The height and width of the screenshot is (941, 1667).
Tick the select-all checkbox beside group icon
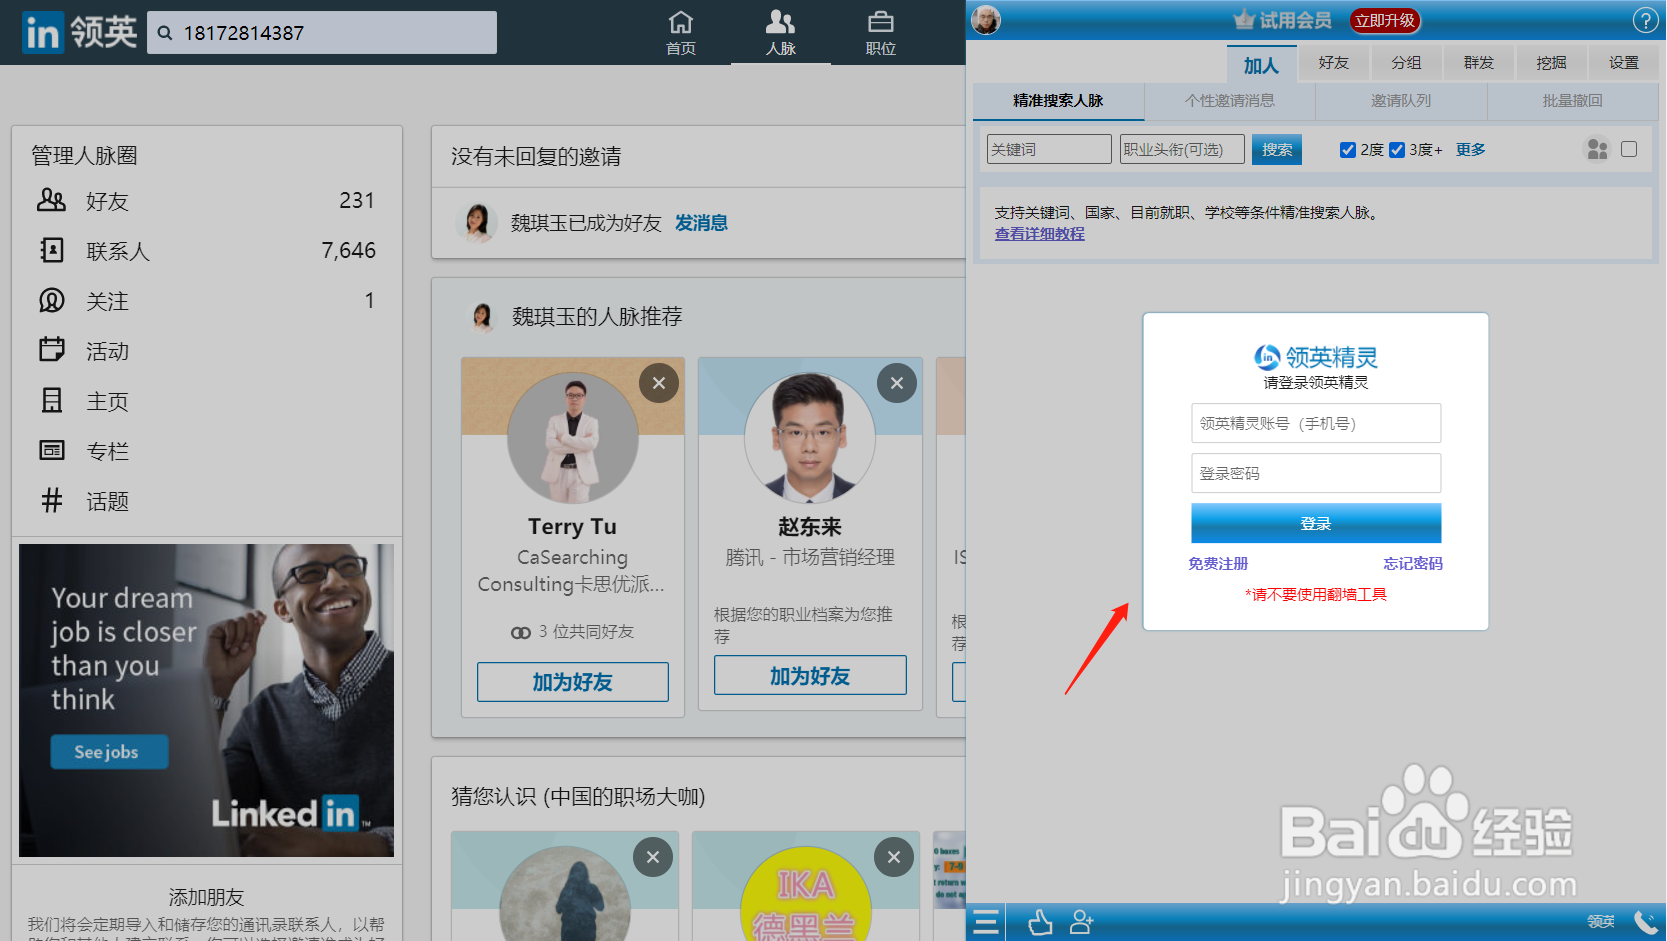point(1629,149)
